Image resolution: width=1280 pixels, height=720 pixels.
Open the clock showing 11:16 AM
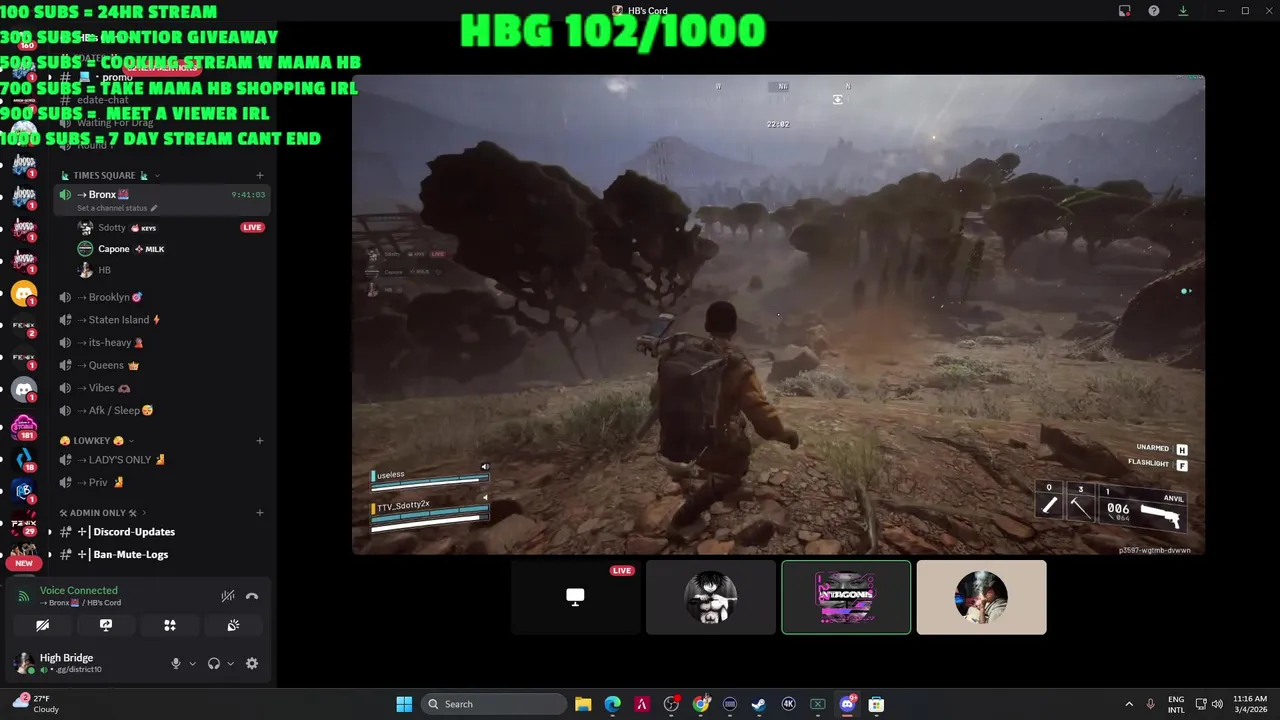[x=1250, y=704]
